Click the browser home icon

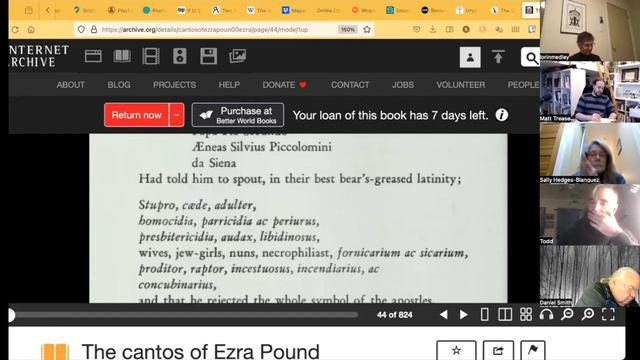coord(31,29)
